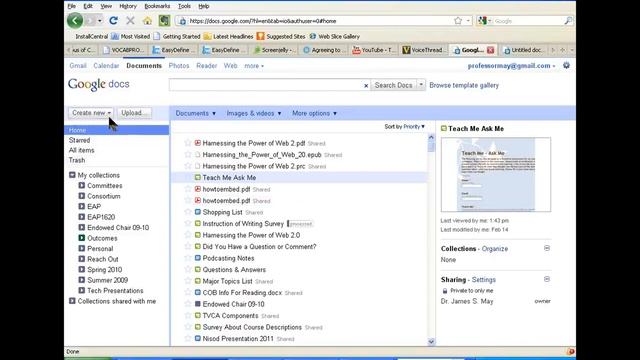This screenshot has height=360, width=640.
Task: Open the Tech Presentations collection
Action: (x=115, y=291)
